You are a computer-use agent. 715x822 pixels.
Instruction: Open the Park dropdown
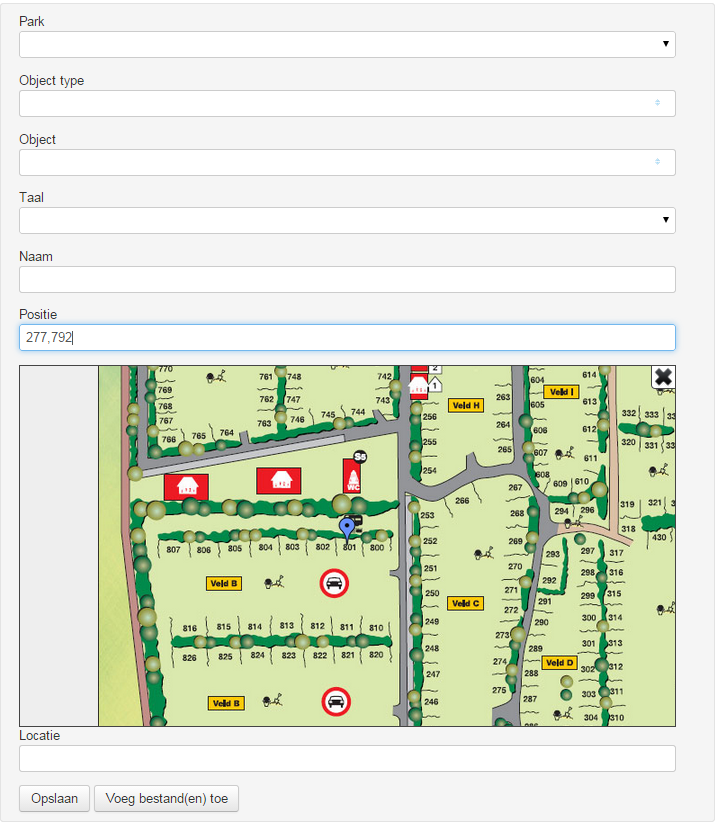[347, 44]
